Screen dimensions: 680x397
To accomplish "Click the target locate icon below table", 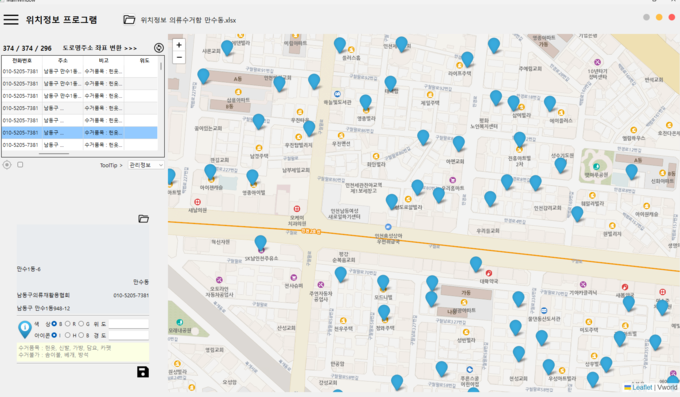I will coord(7,165).
